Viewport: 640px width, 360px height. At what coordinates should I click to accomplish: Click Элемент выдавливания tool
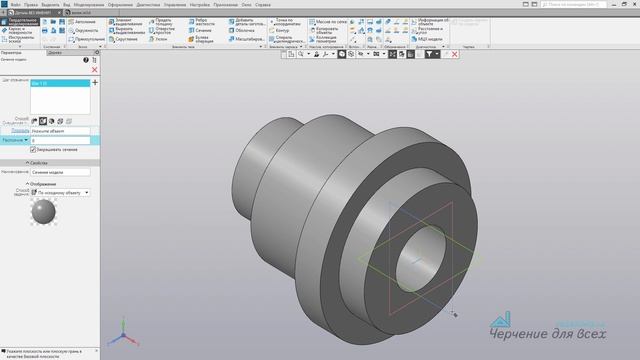(x=127, y=22)
